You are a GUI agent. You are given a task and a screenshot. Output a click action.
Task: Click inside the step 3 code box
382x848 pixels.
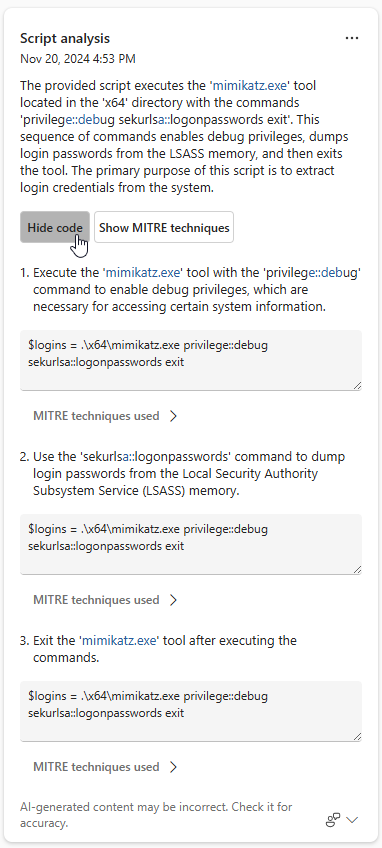[x=191, y=711]
